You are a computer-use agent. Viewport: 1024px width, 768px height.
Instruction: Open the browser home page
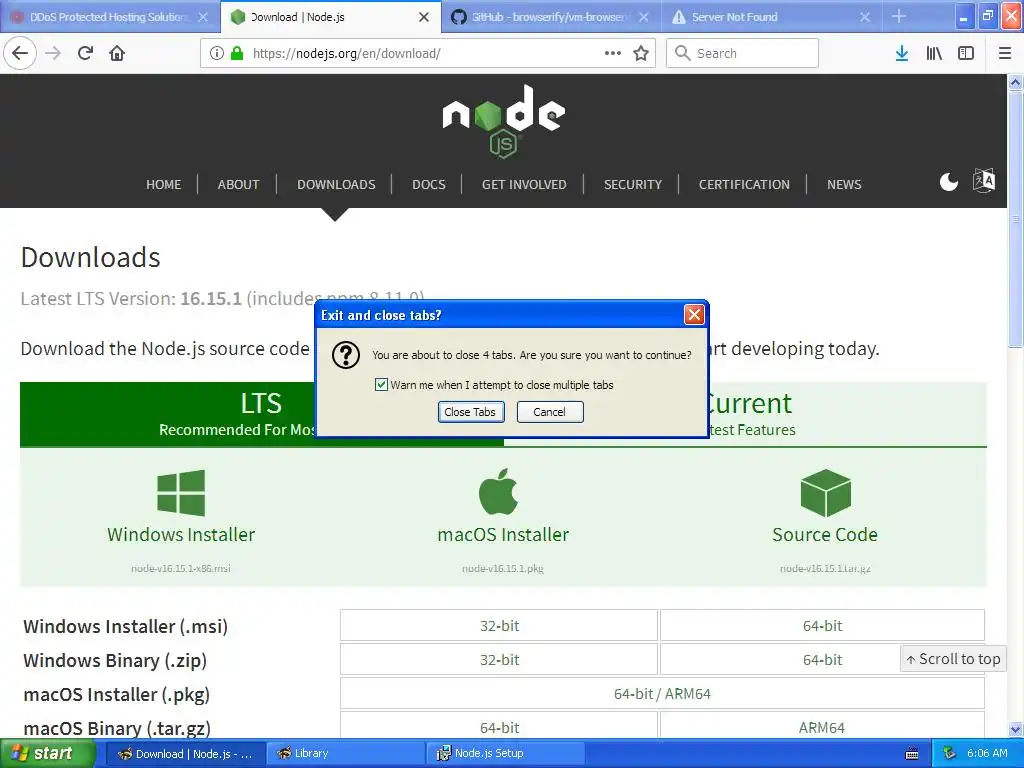[117, 53]
